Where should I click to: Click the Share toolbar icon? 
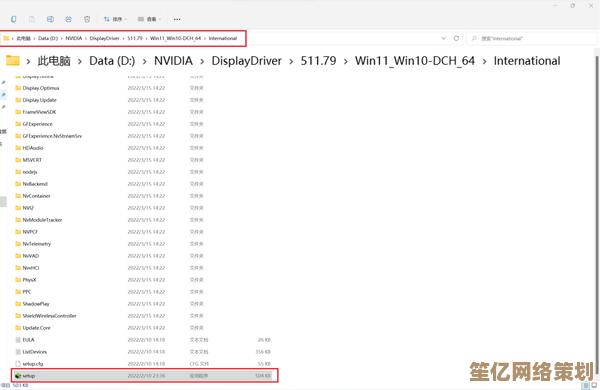[x=68, y=19]
